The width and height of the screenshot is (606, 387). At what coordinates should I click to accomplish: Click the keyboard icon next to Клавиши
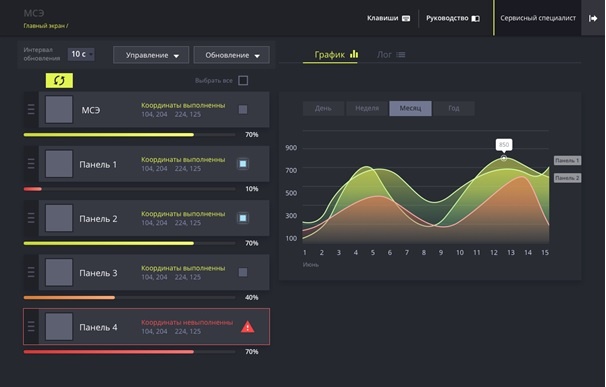click(406, 18)
